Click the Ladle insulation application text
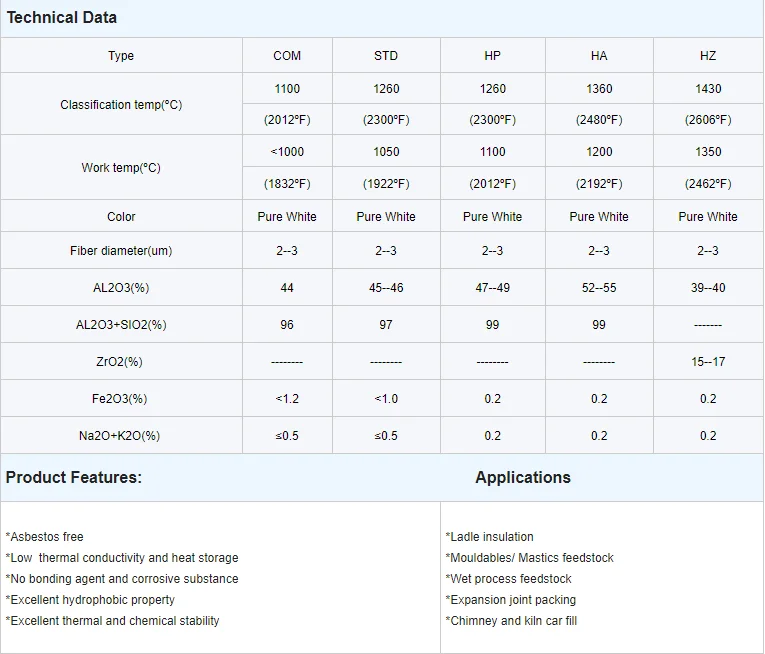765x654 pixels. [x=490, y=537]
